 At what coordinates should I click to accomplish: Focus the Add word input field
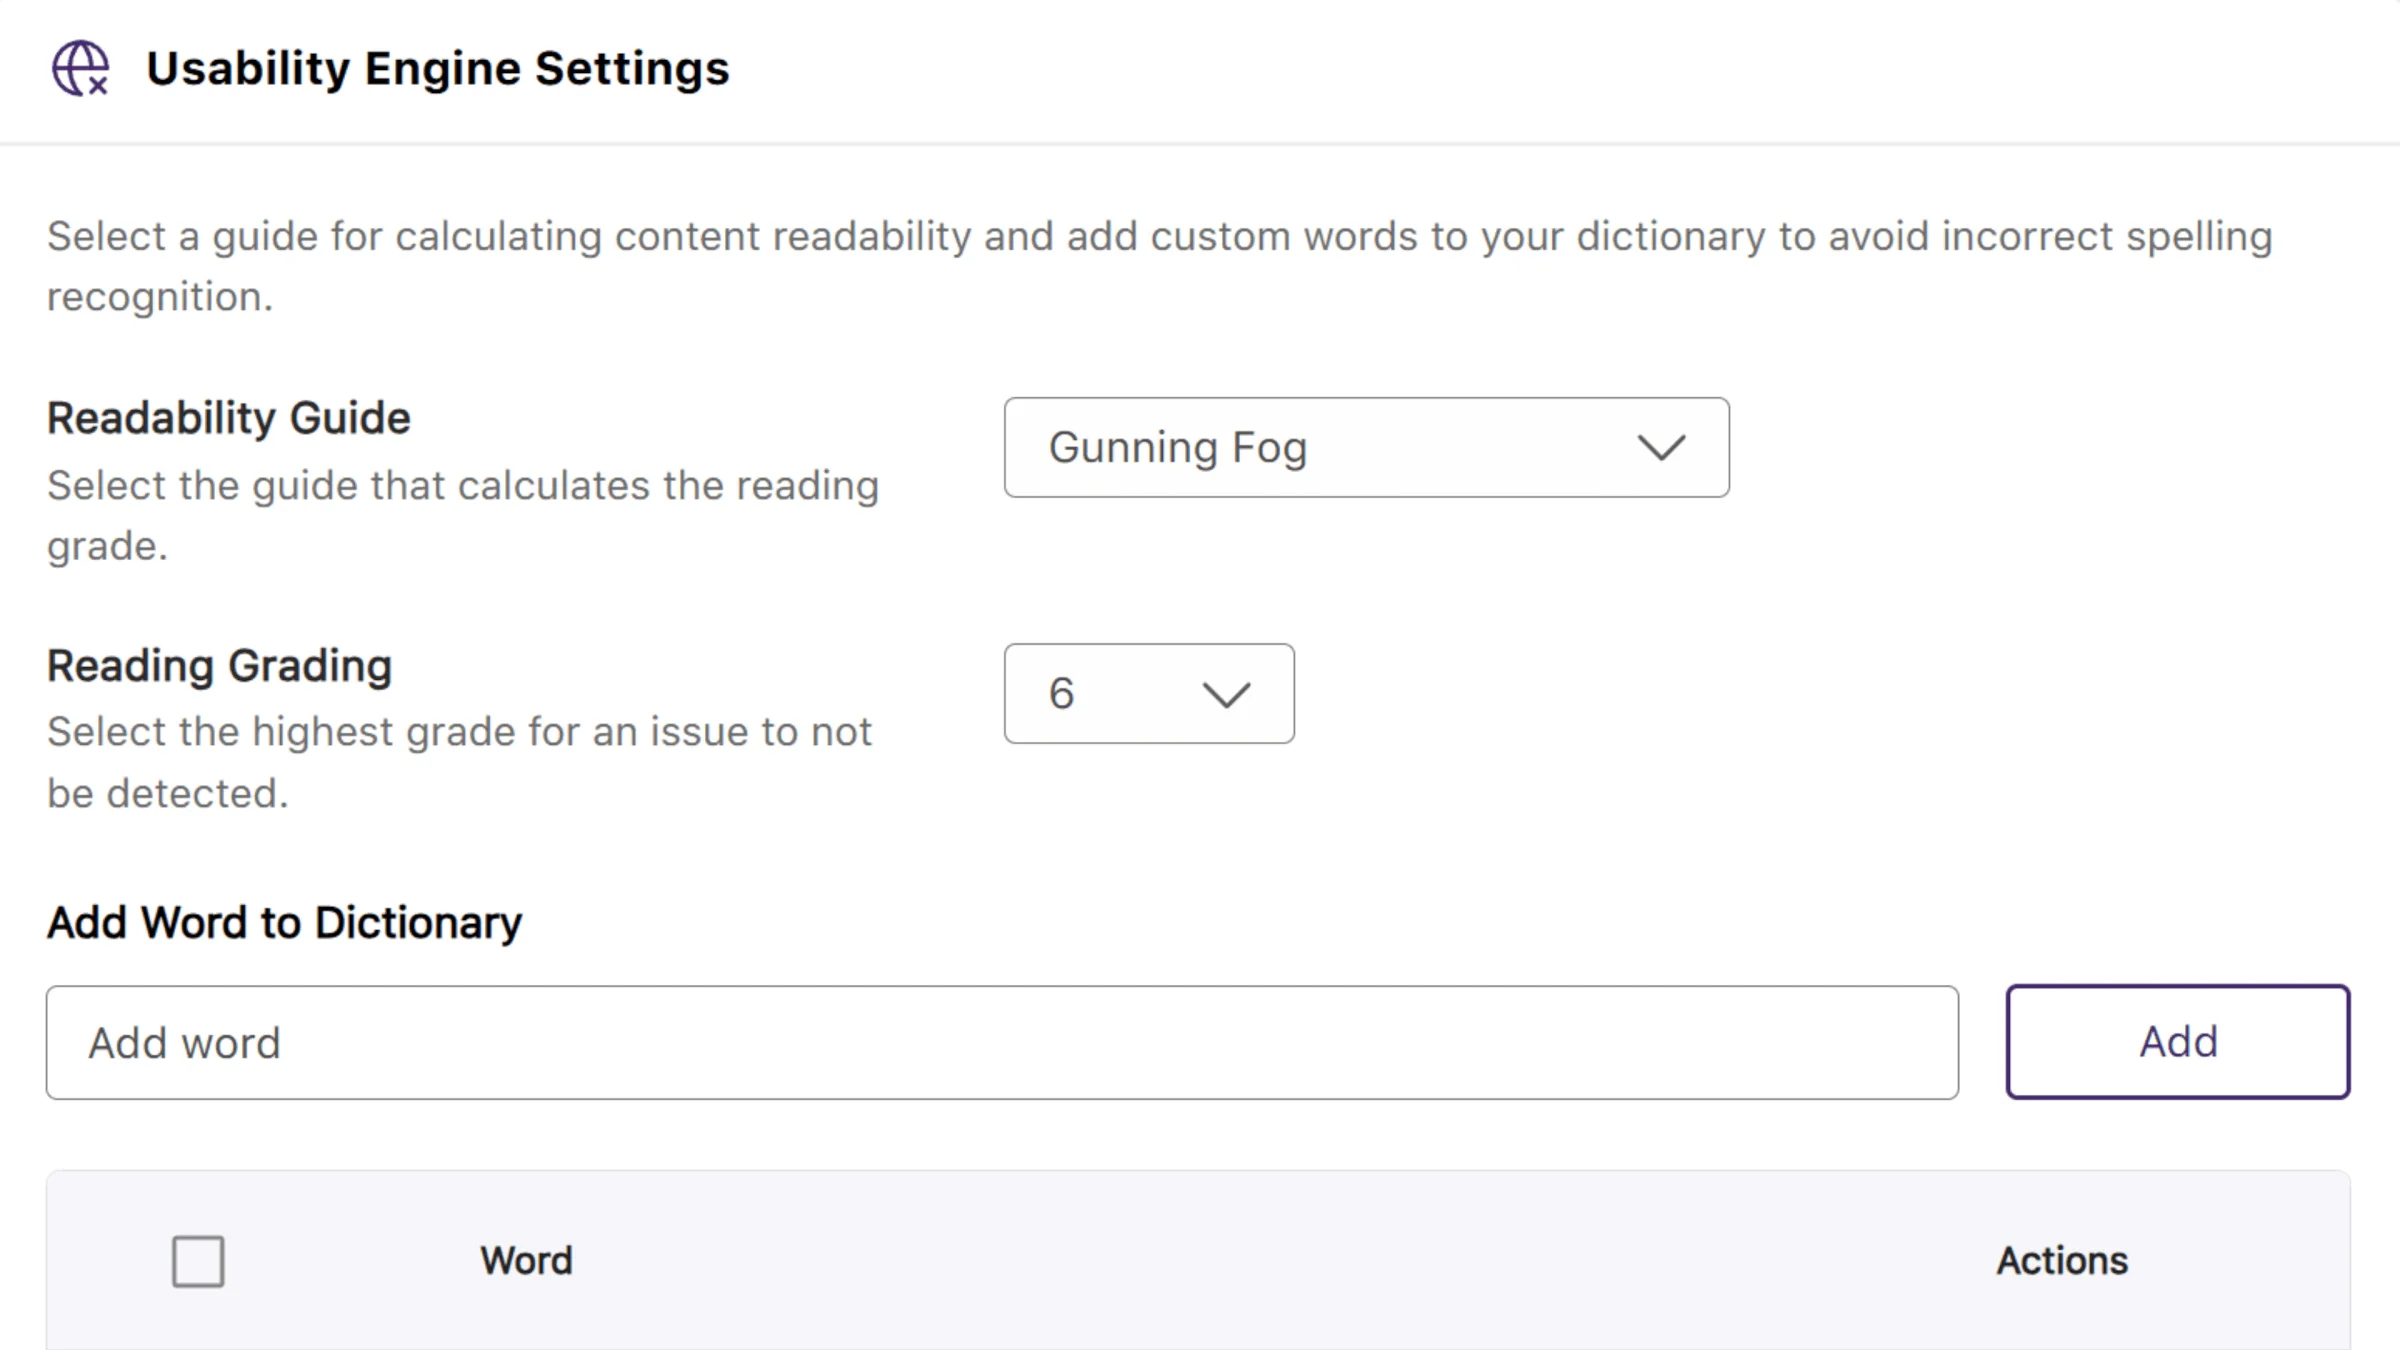[1002, 1043]
